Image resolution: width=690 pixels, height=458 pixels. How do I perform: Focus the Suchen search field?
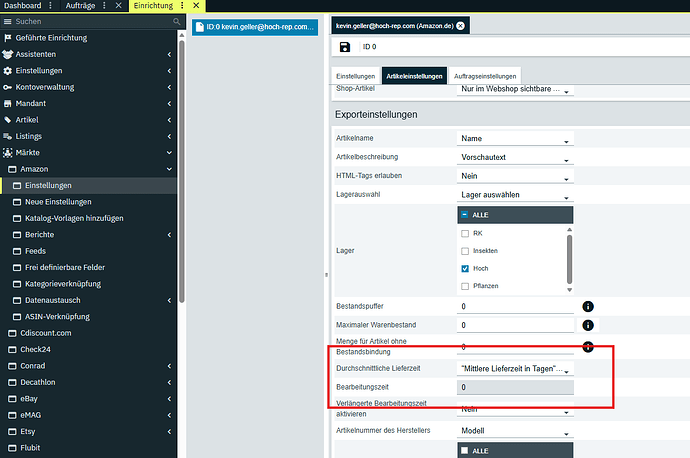92,21
